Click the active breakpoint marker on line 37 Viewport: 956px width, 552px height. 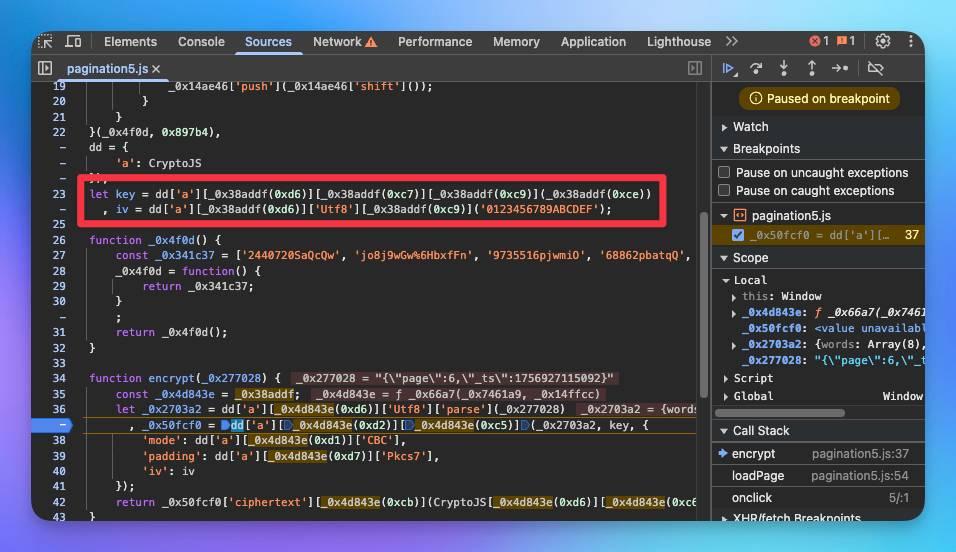52,425
